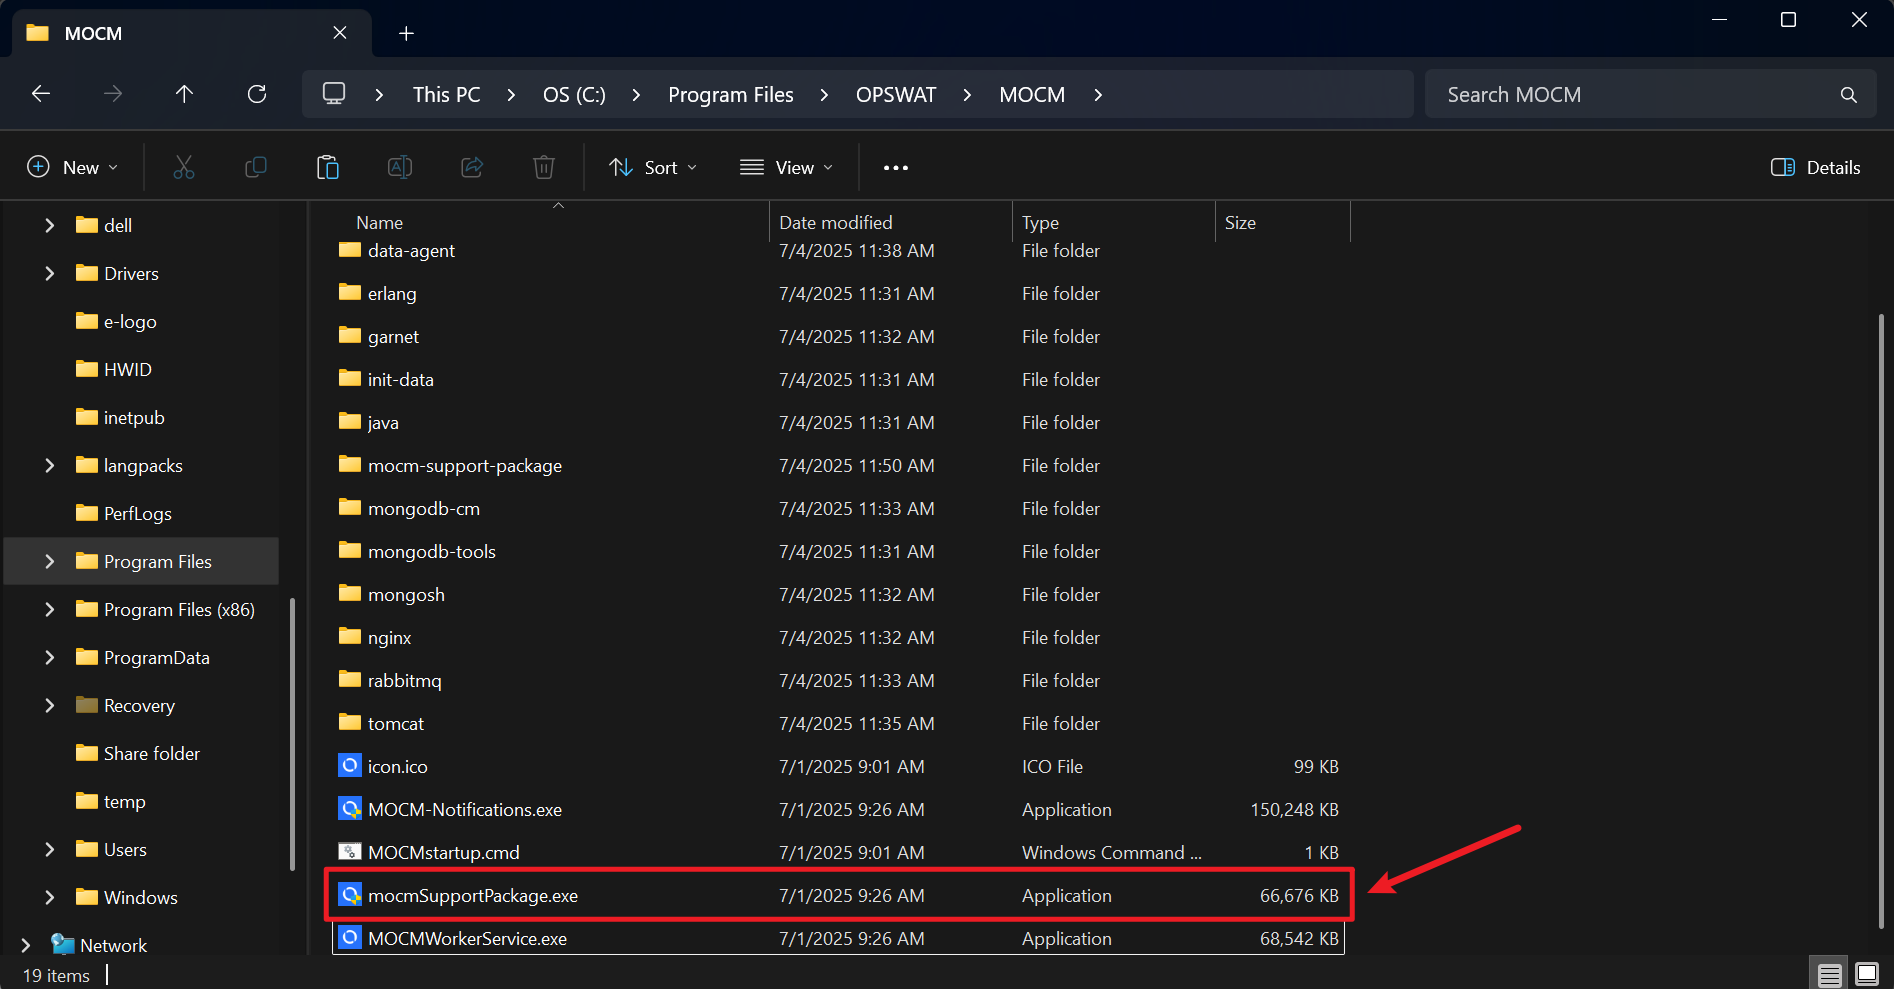1894x989 pixels.
Task: Expand the Users tree node
Action: (x=49, y=849)
